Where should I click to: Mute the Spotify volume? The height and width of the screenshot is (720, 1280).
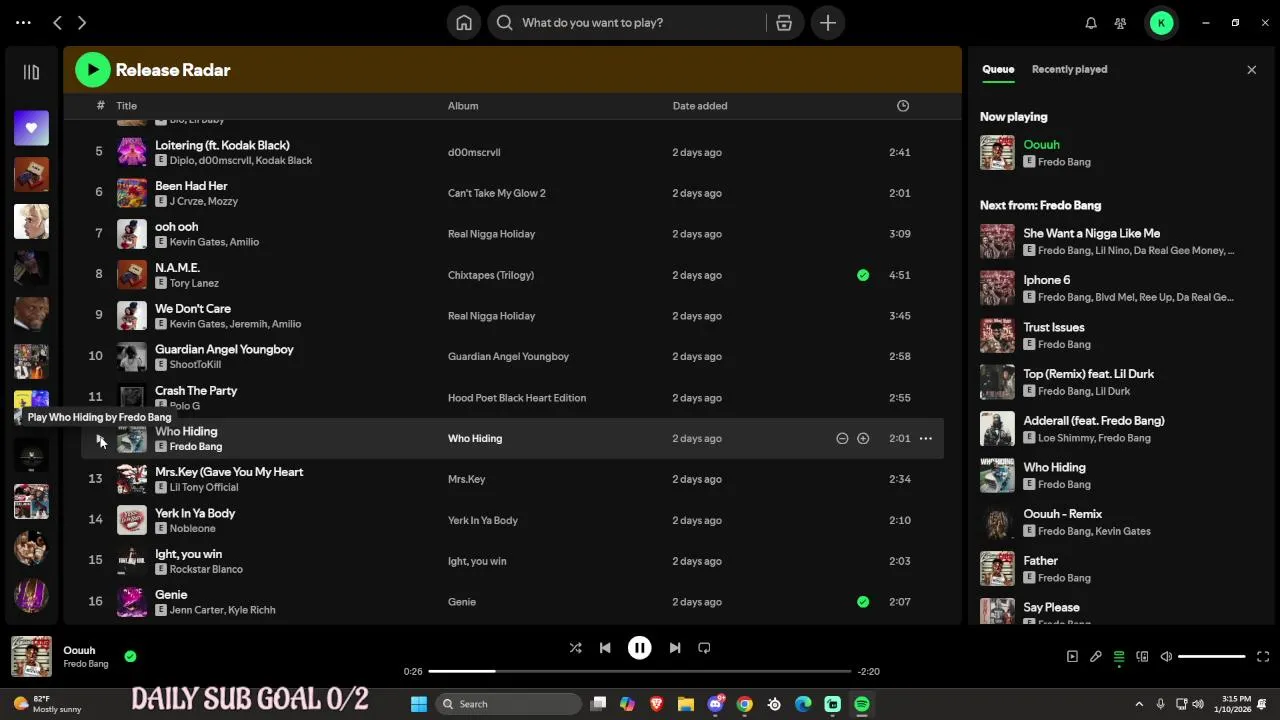click(1166, 657)
